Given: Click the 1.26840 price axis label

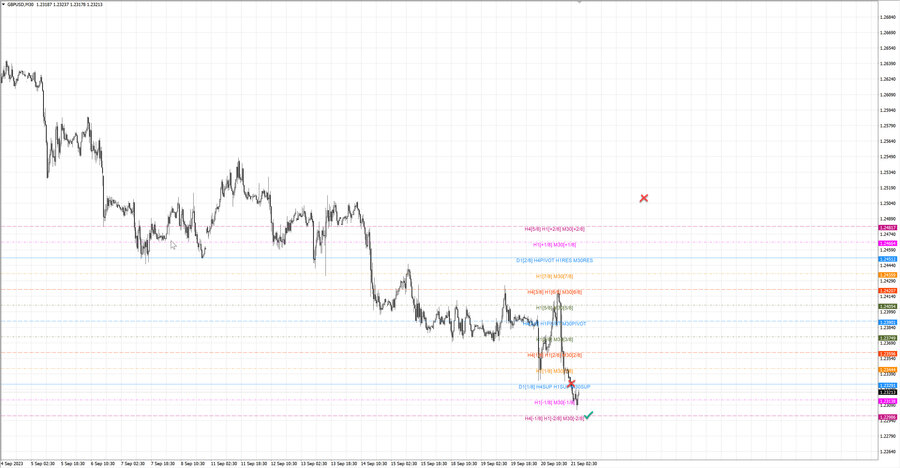Looking at the screenshot, I should [888, 17].
